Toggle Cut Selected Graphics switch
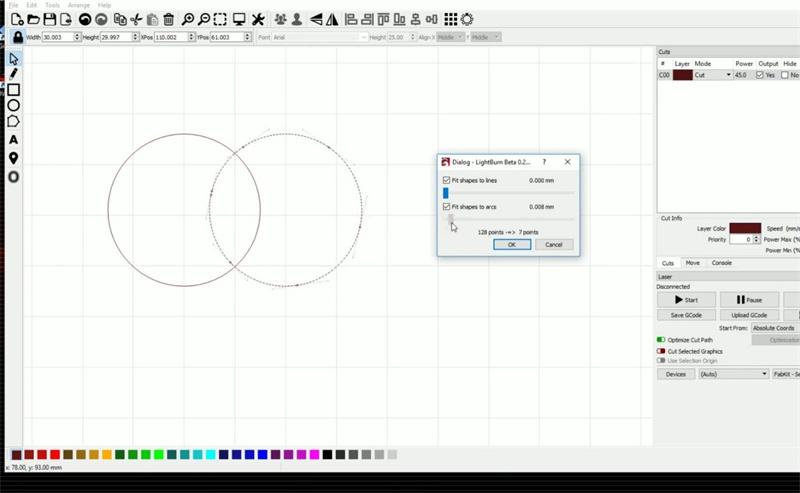This screenshot has width=800, height=493. (x=661, y=351)
